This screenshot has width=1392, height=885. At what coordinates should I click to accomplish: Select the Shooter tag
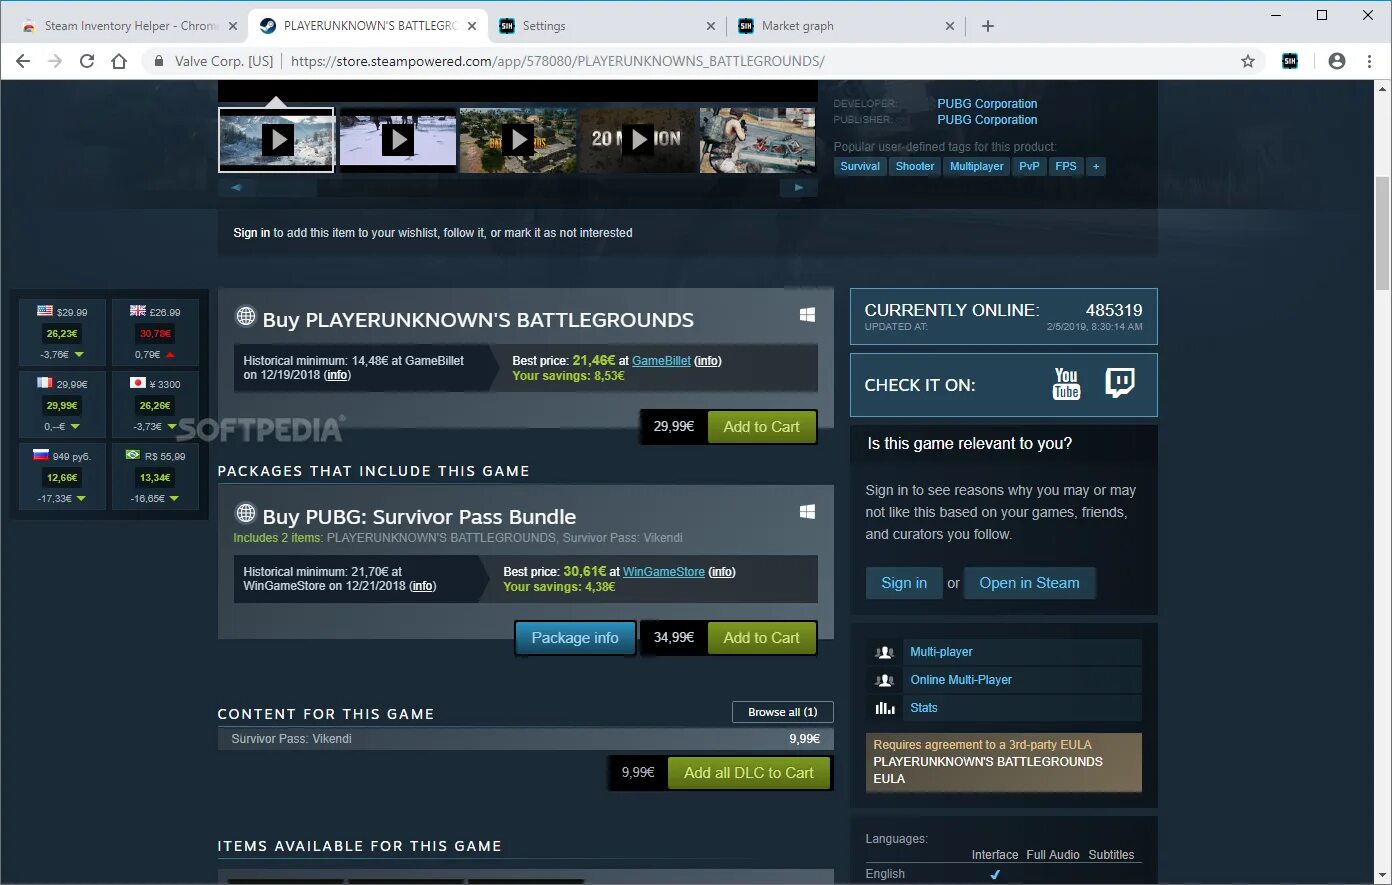coord(915,166)
